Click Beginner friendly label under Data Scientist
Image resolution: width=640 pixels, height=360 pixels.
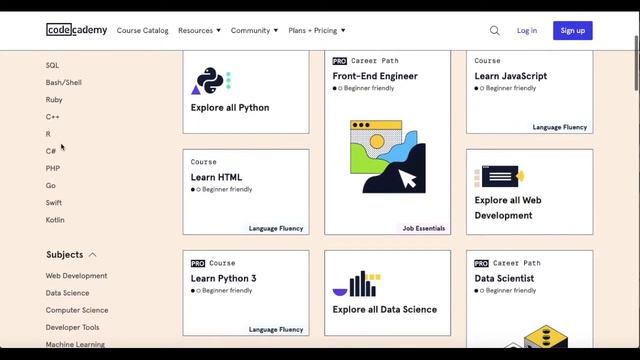click(x=511, y=291)
